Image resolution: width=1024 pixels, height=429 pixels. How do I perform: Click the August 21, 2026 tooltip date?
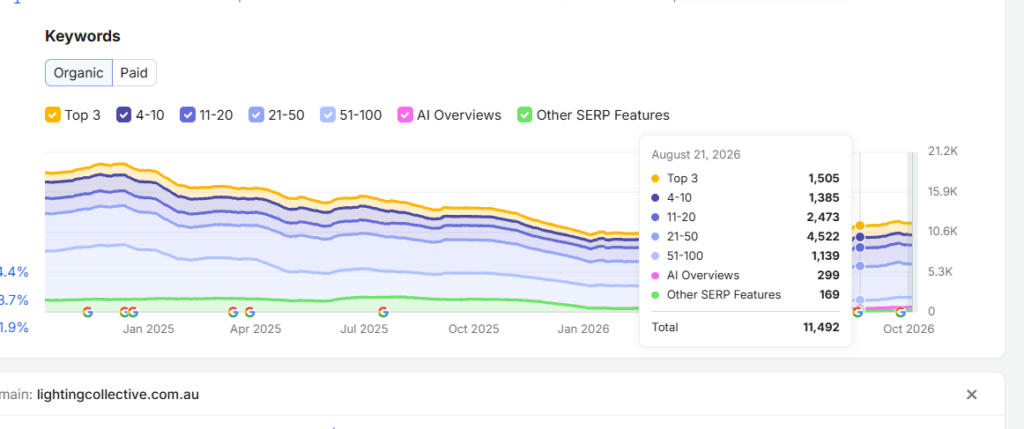pos(696,155)
